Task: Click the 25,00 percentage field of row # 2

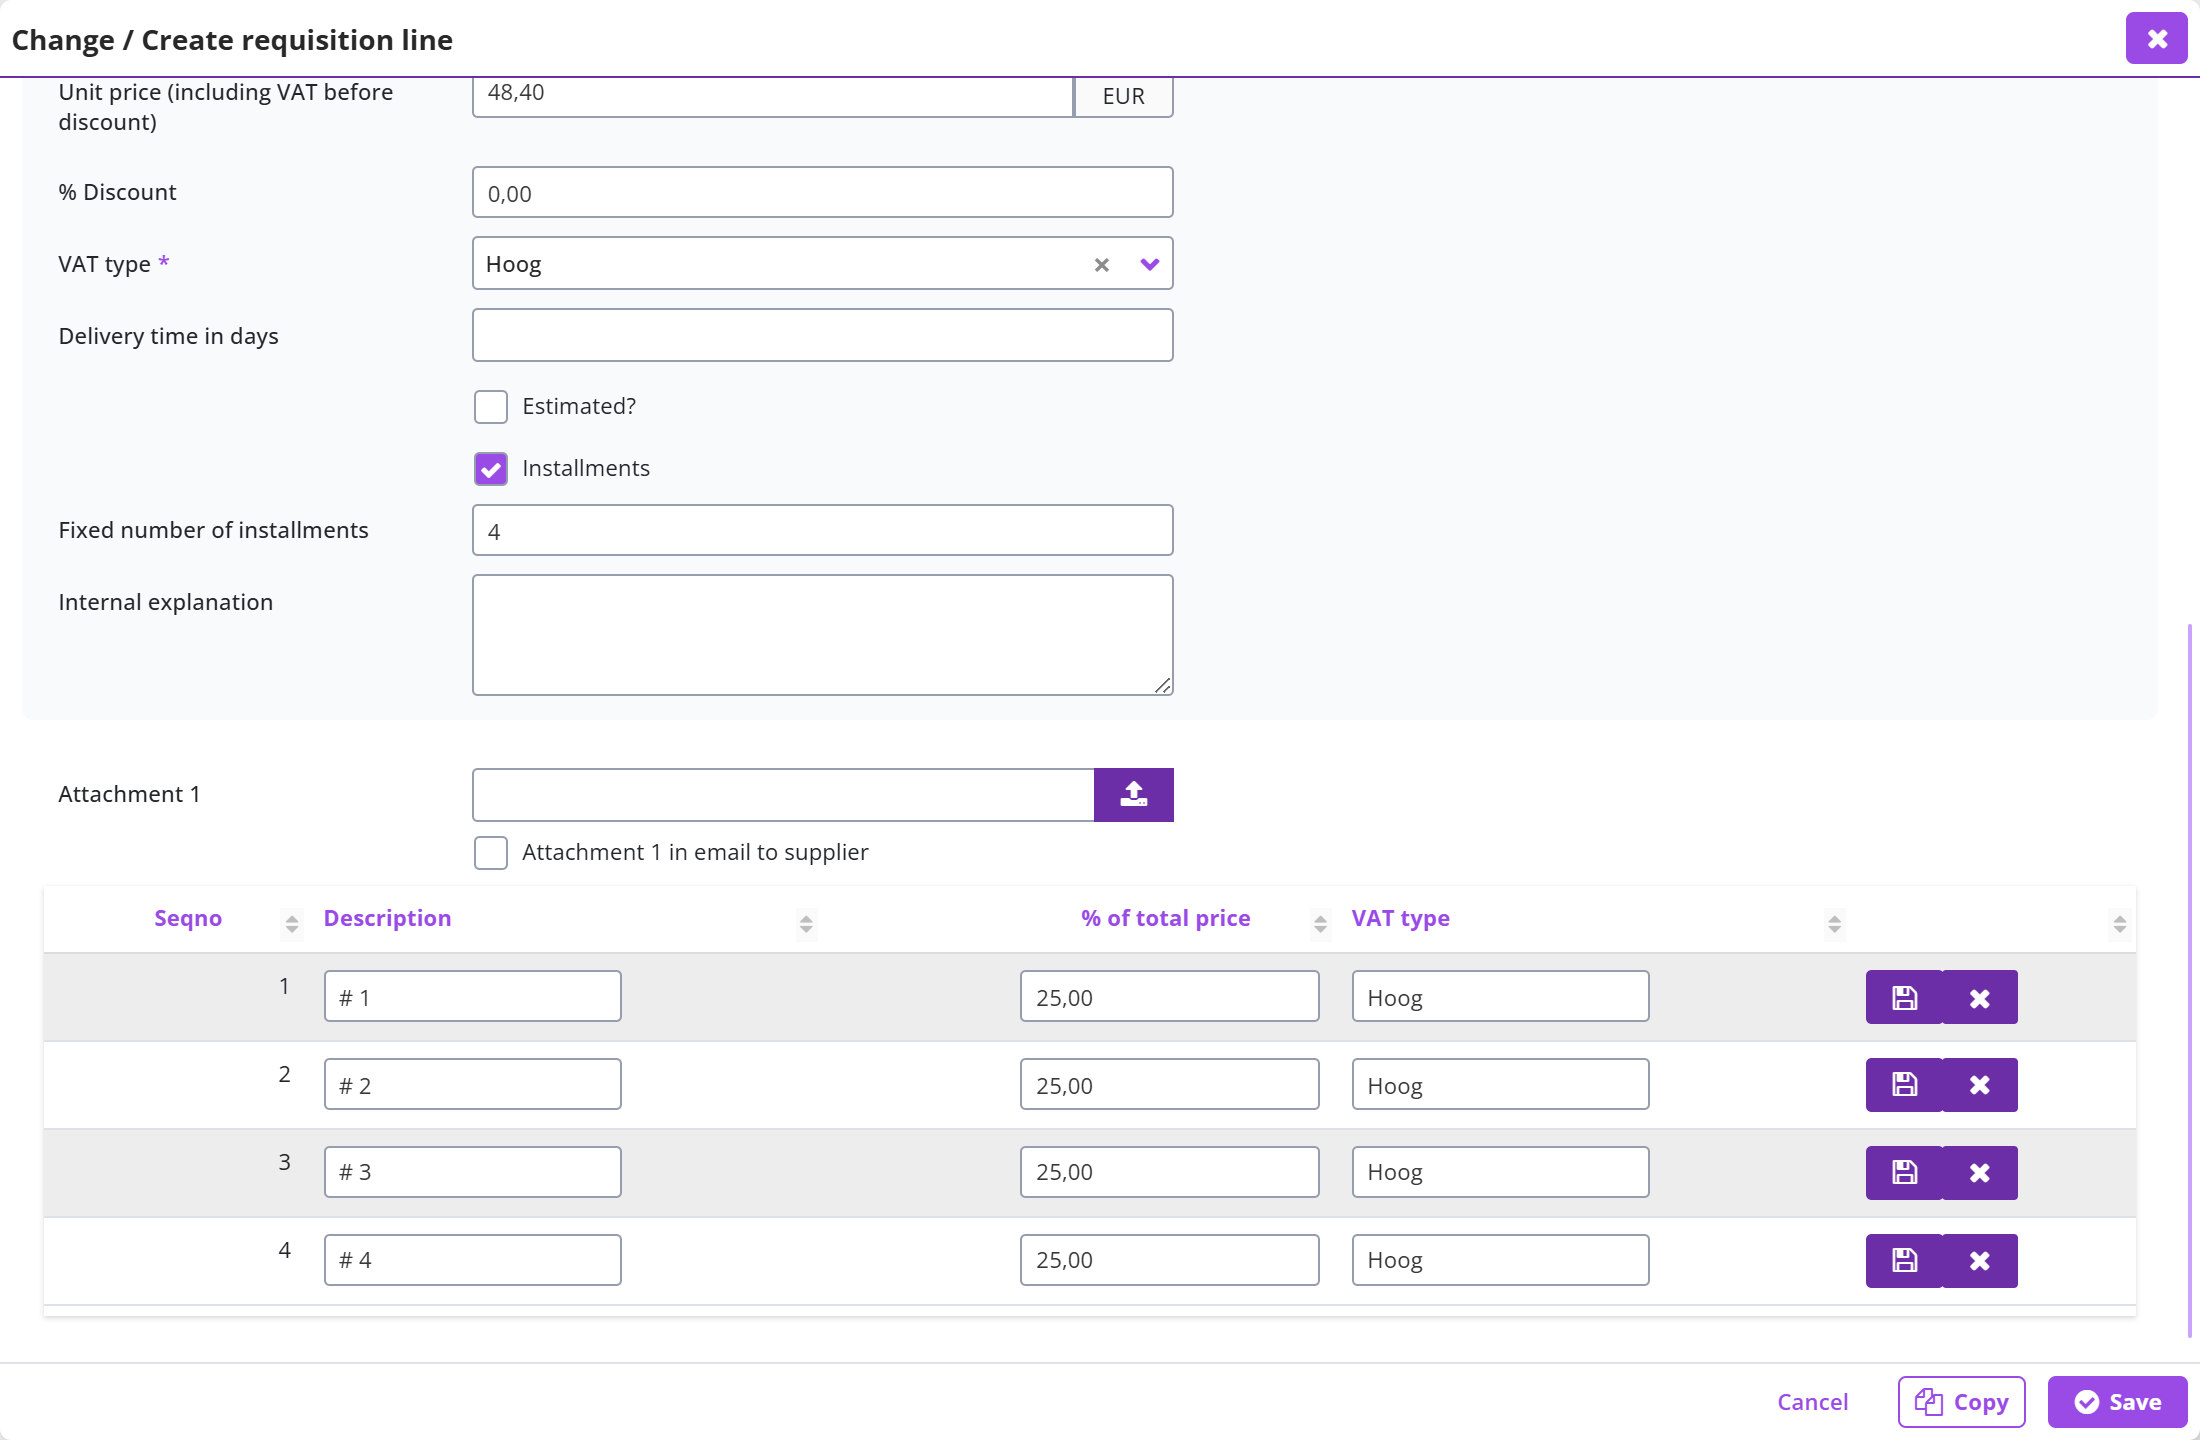Action: click(1169, 1084)
